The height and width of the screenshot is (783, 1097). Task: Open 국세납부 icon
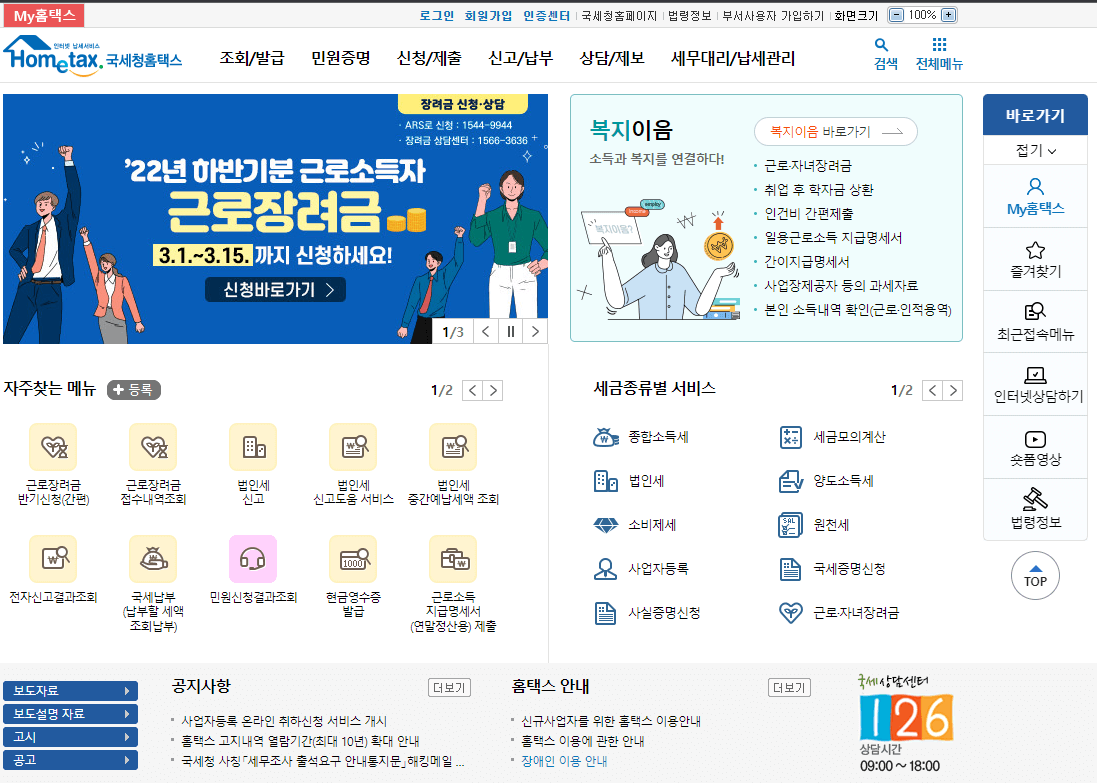point(153,558)
